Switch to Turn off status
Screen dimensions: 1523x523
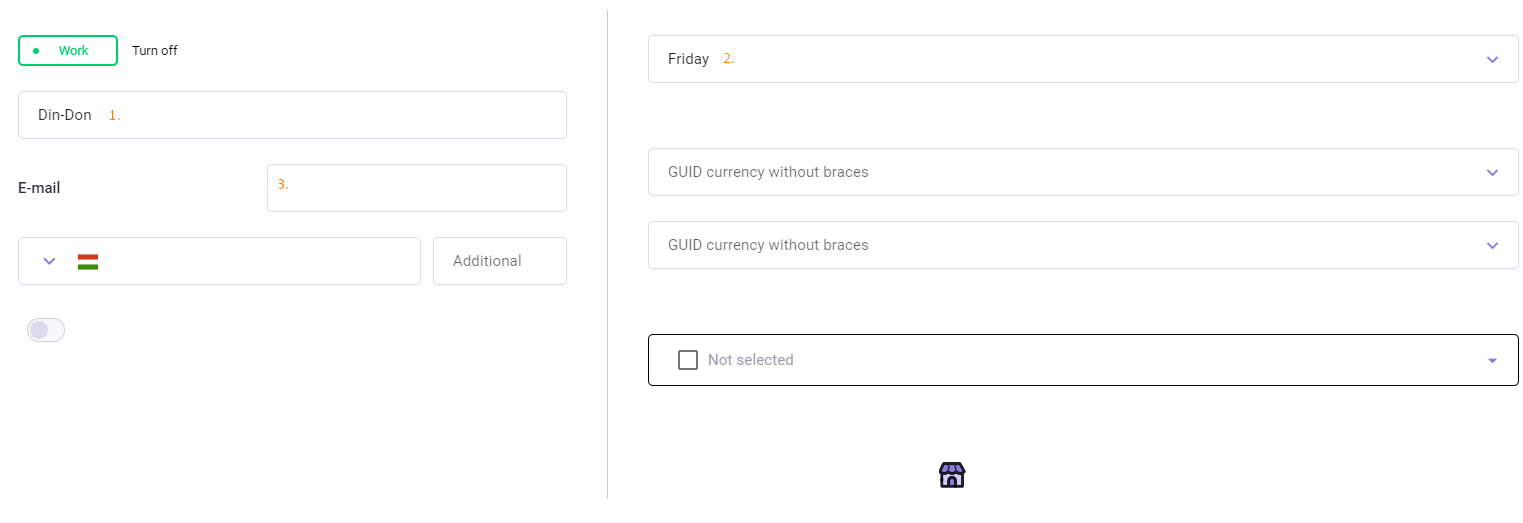click(155, 51)
